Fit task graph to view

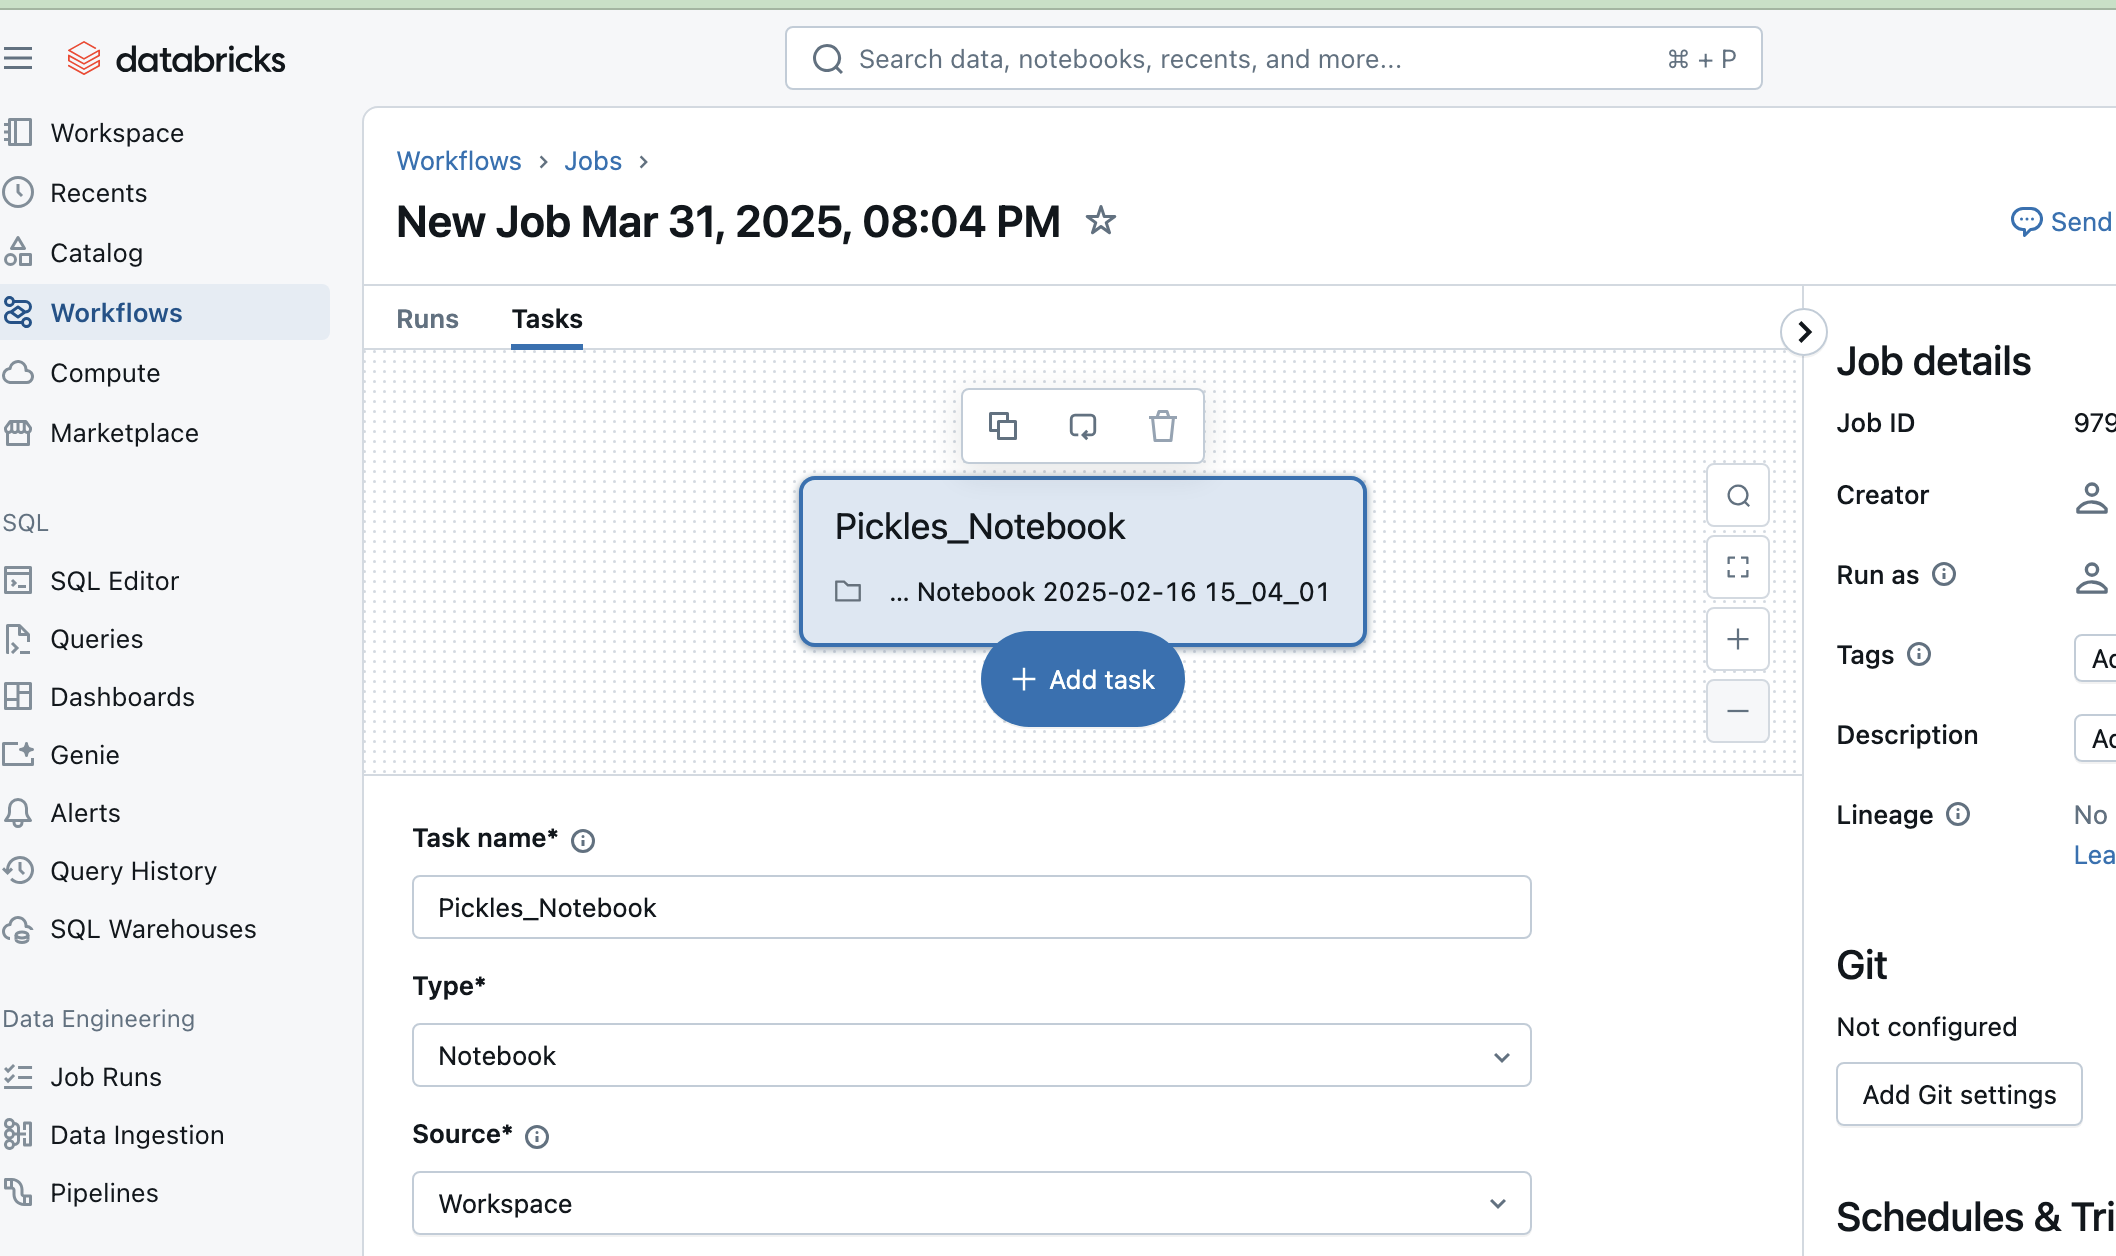click(x=1738, y=568)
